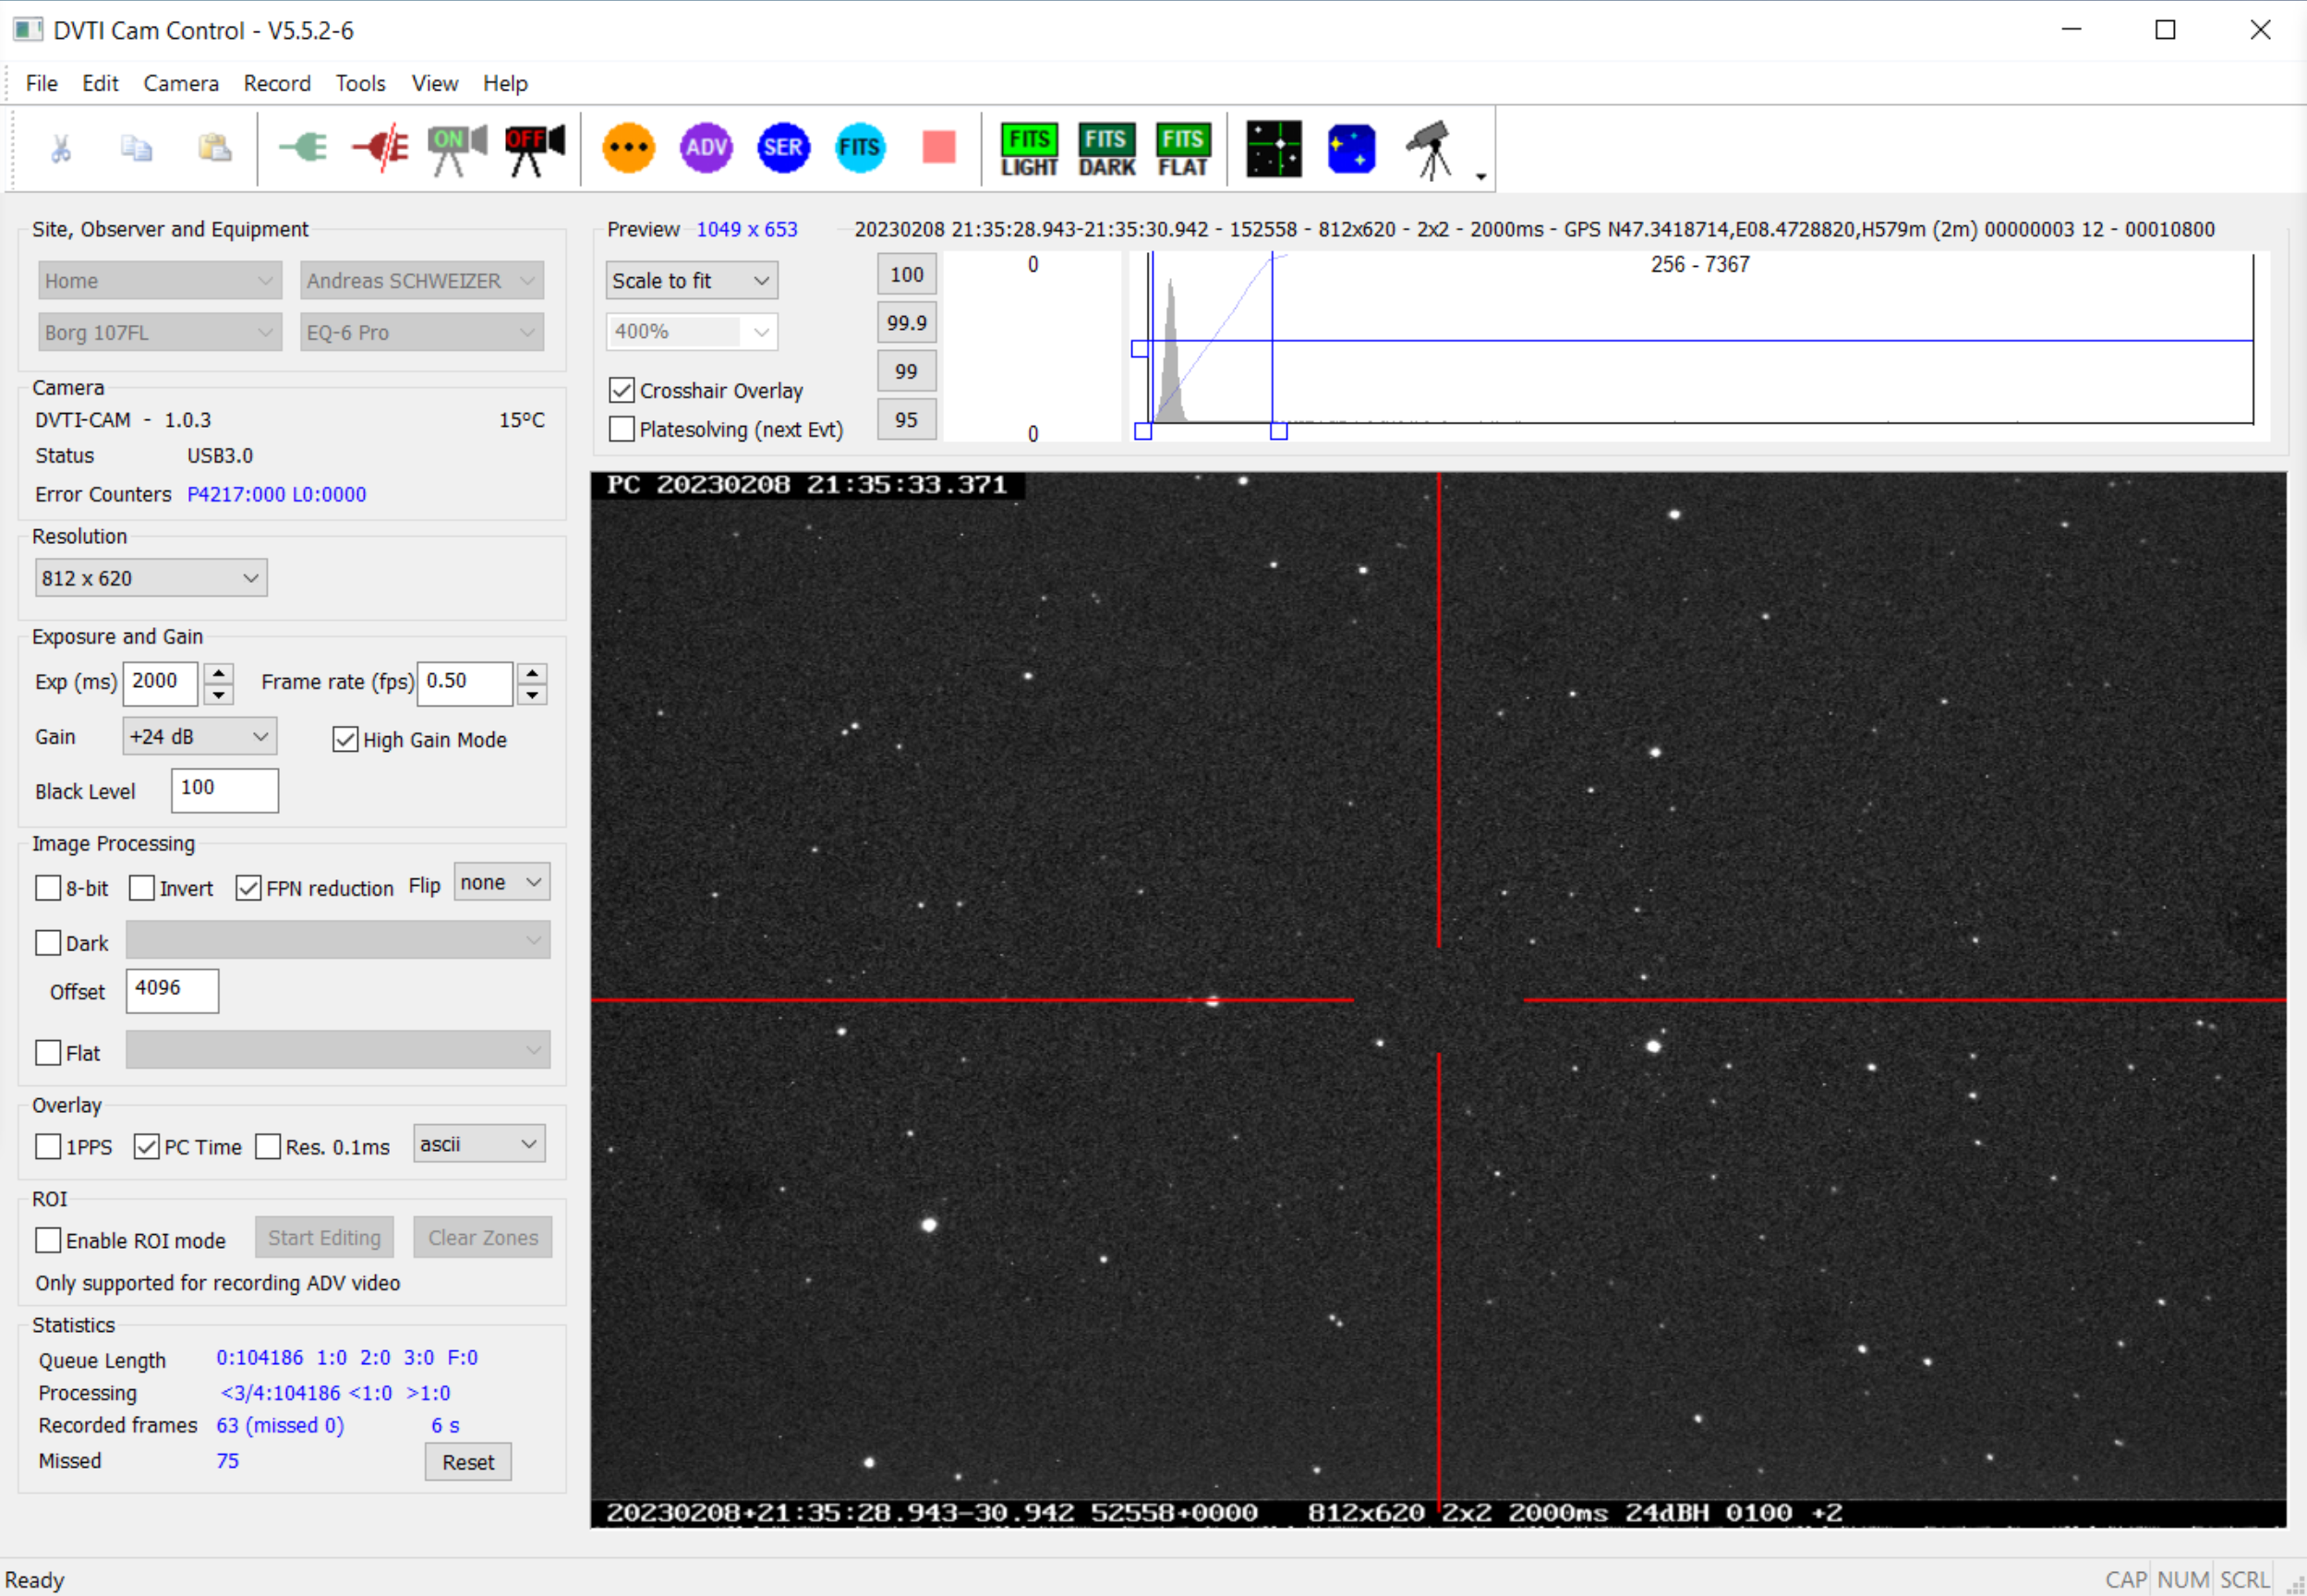The width and height of the screenshot is (2307, 1596).
Task: Click the Black Level input field
Action: point(224,790)
